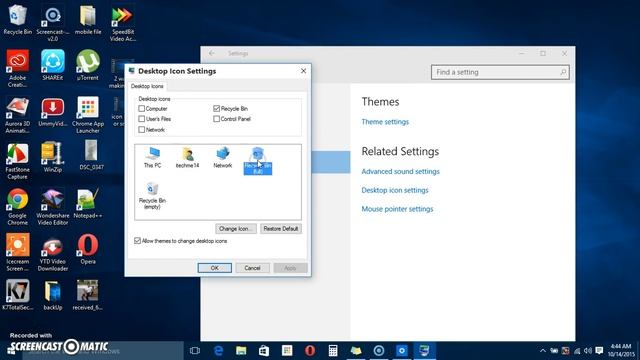Click the Find a setting search box
The height and width of the screenshot is (360, 640).
coord(500,72)
